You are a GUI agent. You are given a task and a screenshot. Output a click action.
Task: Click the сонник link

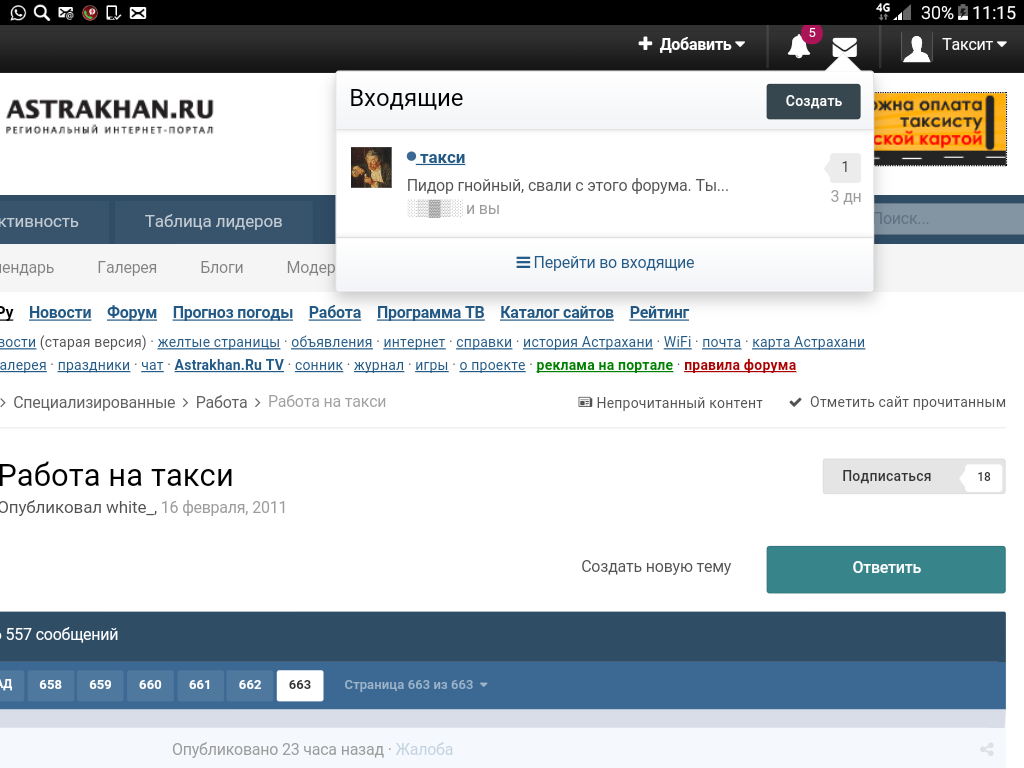[x=319, y=365]
